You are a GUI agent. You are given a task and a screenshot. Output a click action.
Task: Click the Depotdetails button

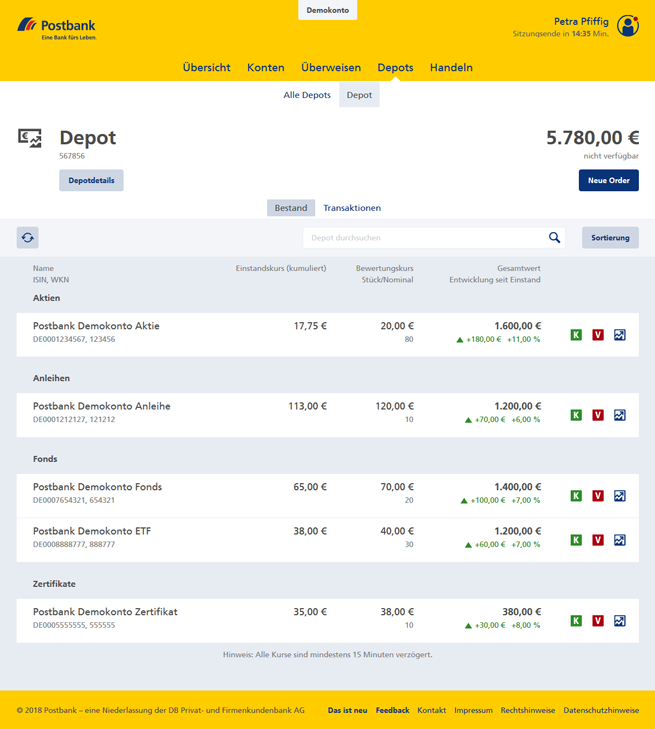(91, 180)
